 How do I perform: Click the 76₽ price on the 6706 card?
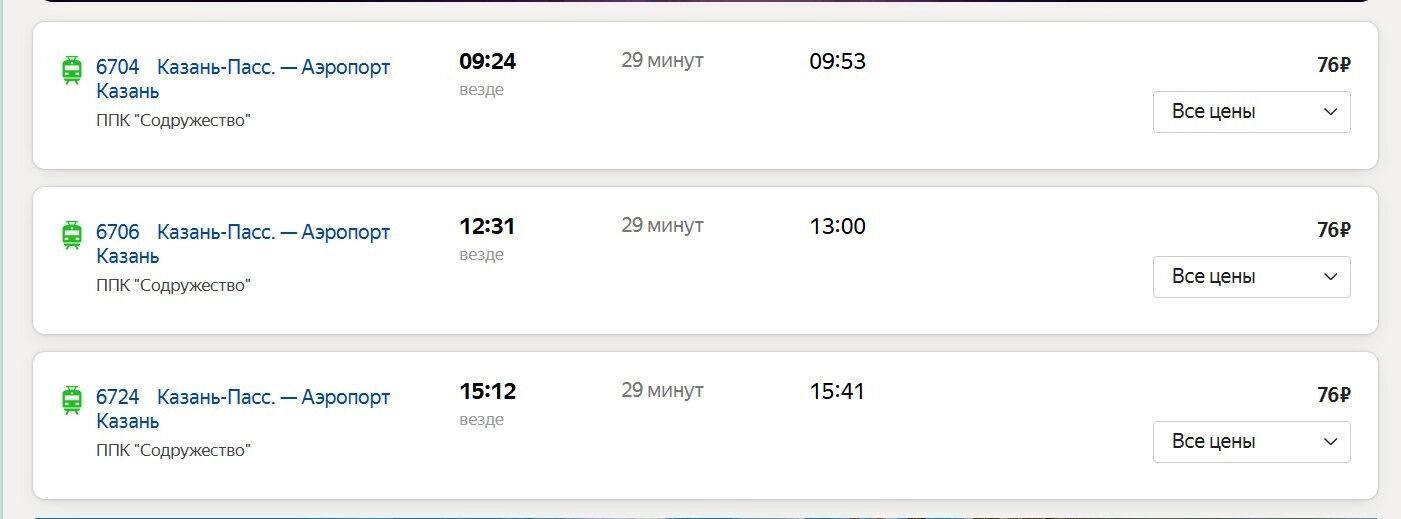tap(1333, 231)
